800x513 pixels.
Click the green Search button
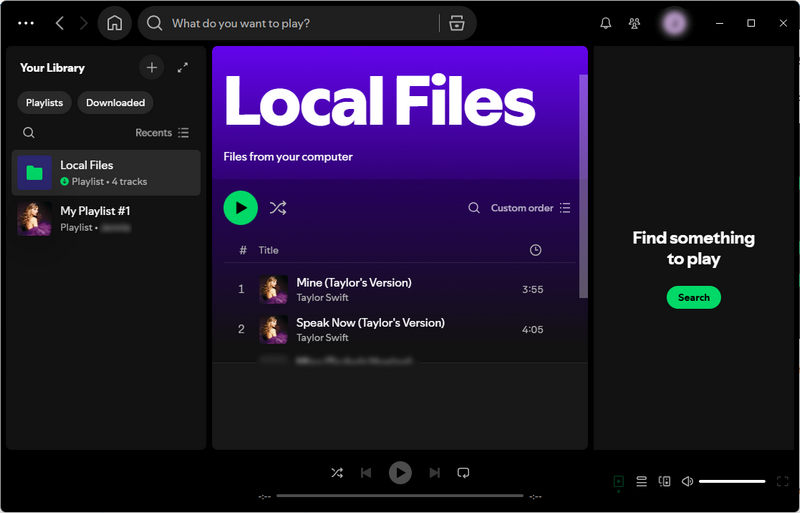pos(693,297)
